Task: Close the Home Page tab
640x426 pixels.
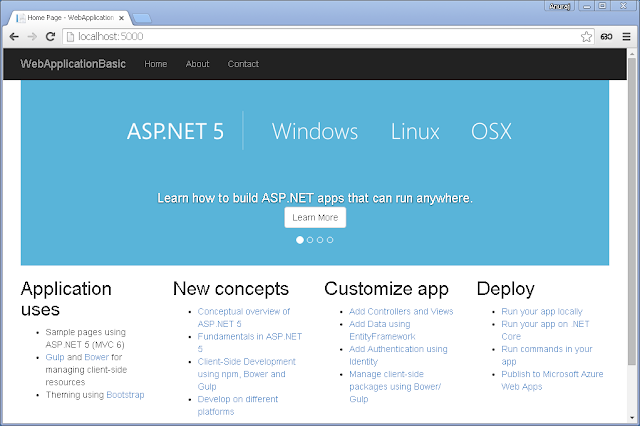Action: coord(121,18)
